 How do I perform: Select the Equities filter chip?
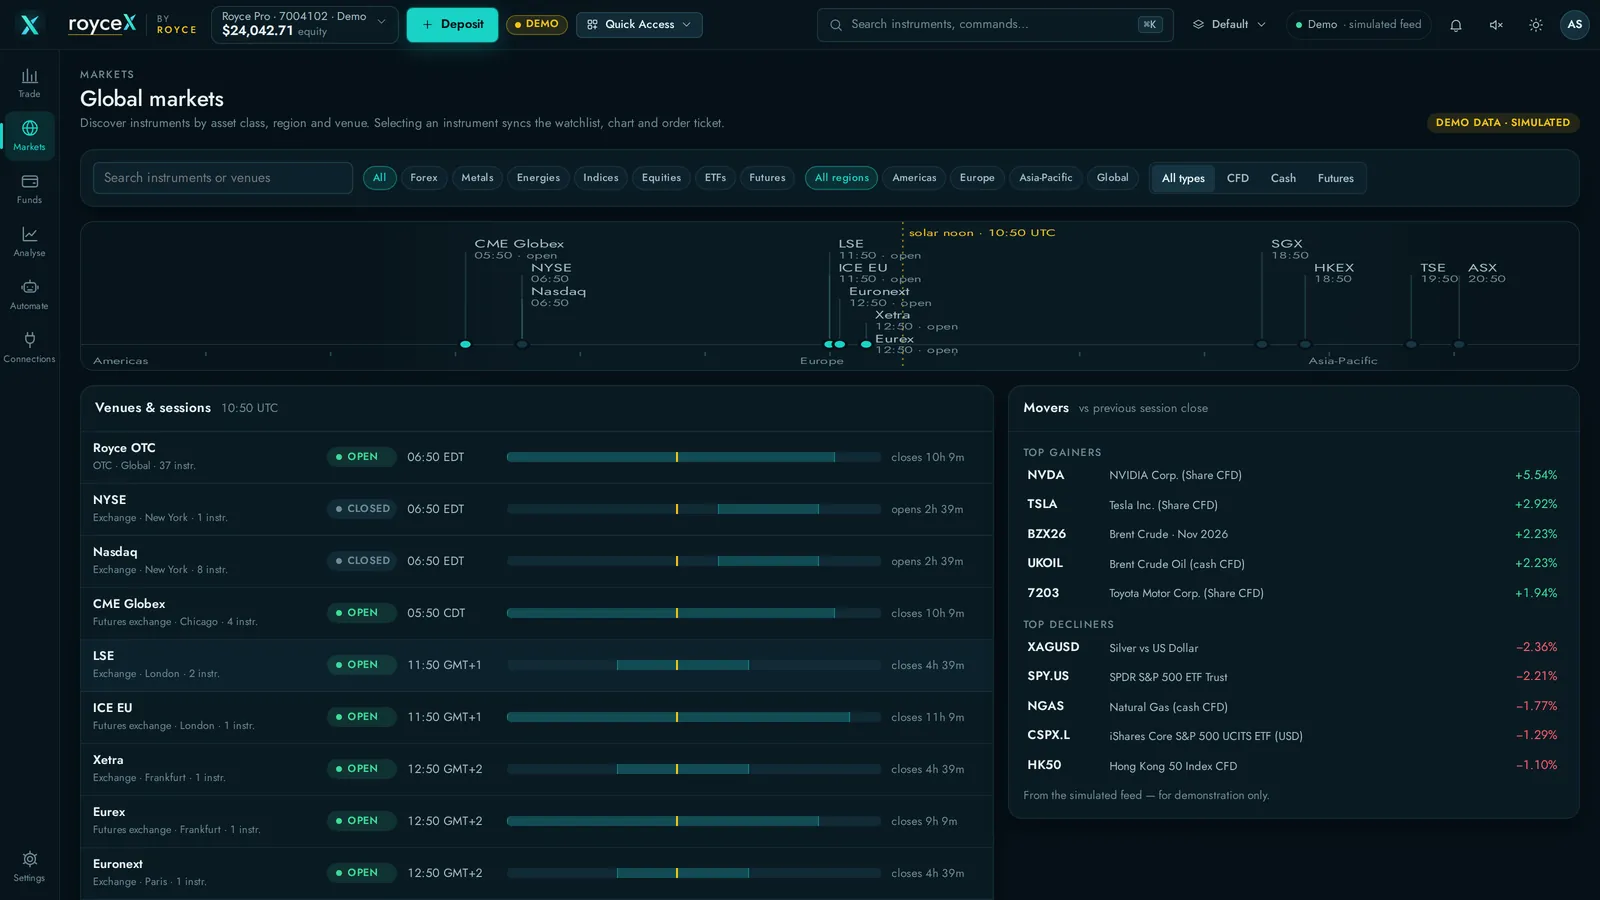click(661, 178)
